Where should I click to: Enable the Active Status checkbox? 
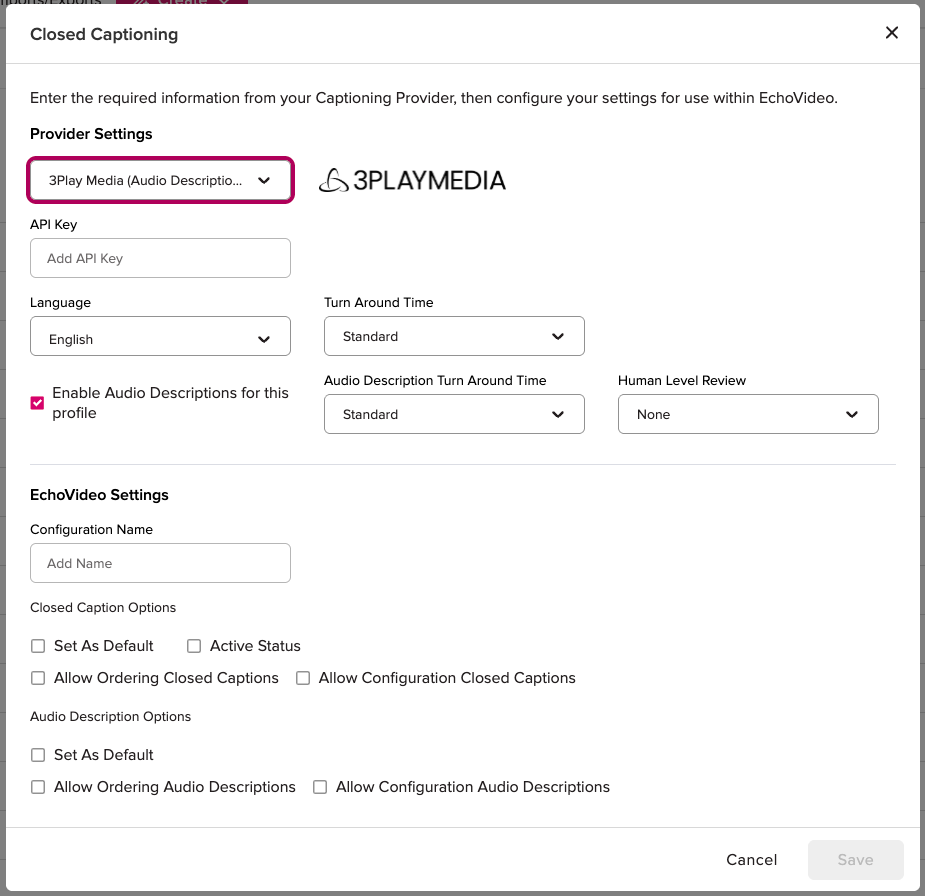pyautogui.click(x=194, y=646)
